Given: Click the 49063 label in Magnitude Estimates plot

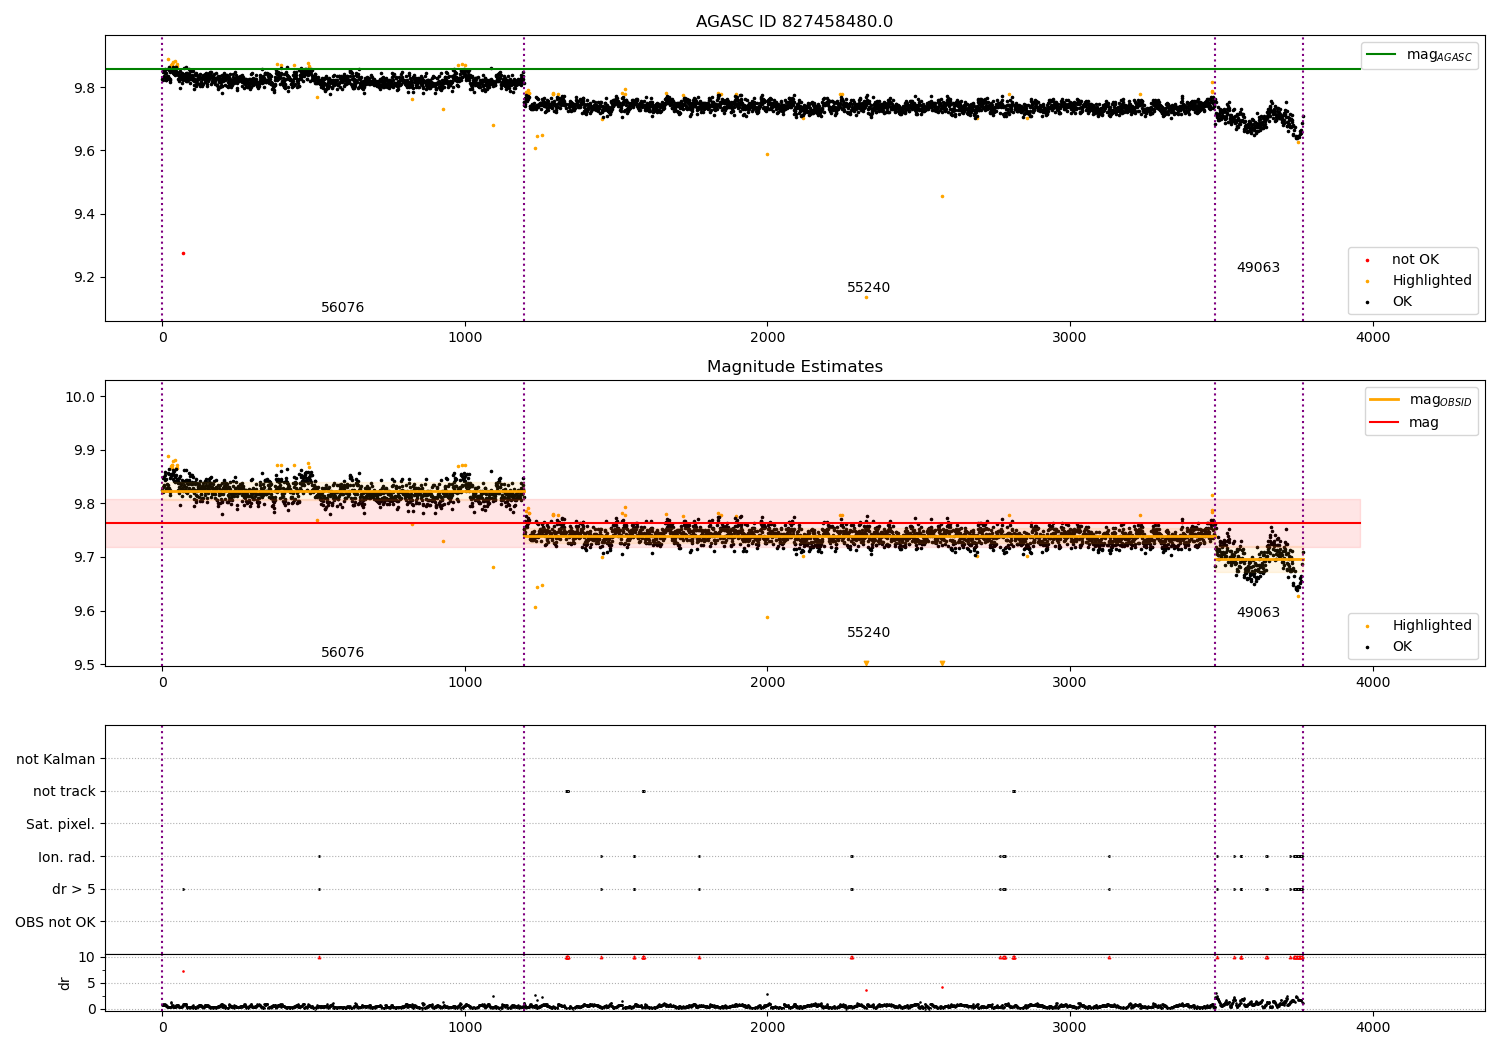Looking at the screenshot, I should (1258, 613).
